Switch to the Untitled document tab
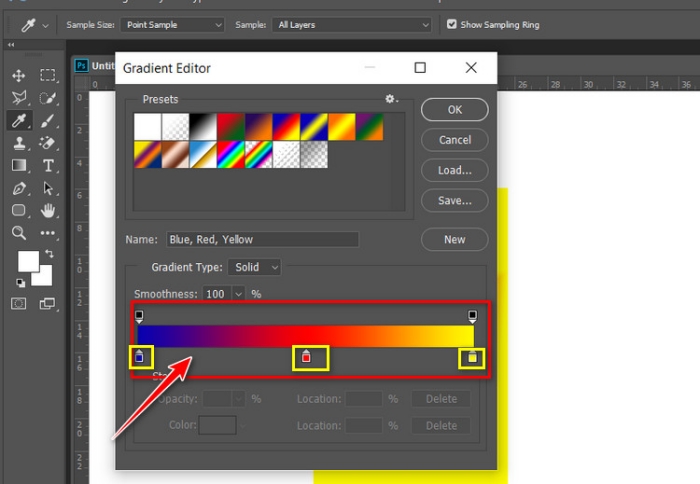Screen dimensions: 700x484 tap(94, 66)
